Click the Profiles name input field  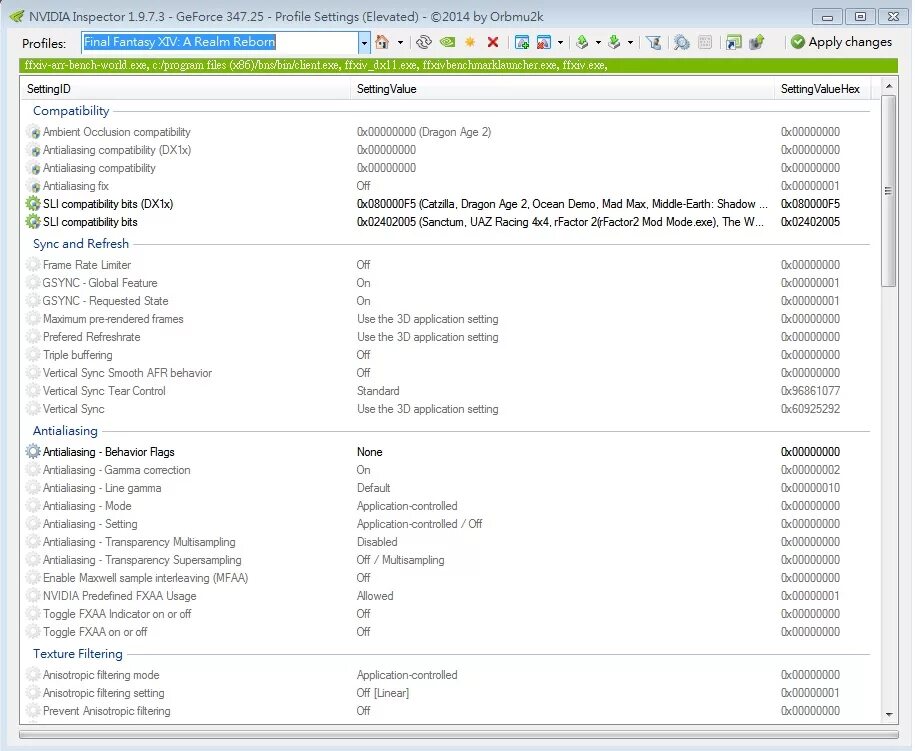click(219, 42)
